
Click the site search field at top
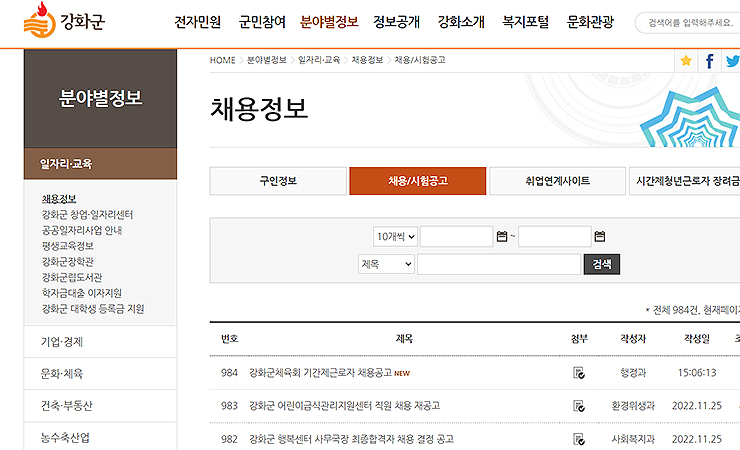[x=689, y=23]
